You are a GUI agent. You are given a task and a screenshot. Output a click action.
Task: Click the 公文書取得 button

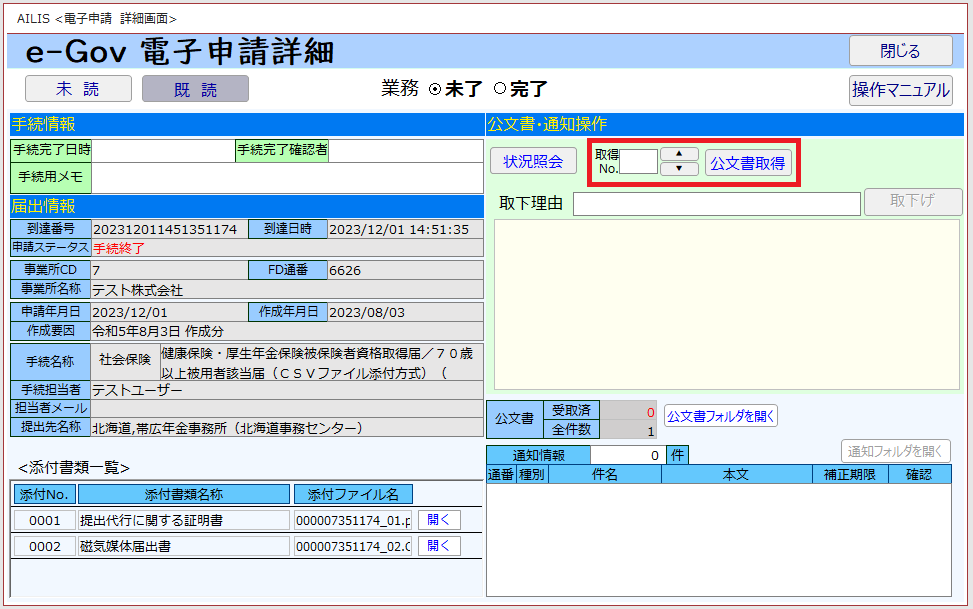[747, 163]
